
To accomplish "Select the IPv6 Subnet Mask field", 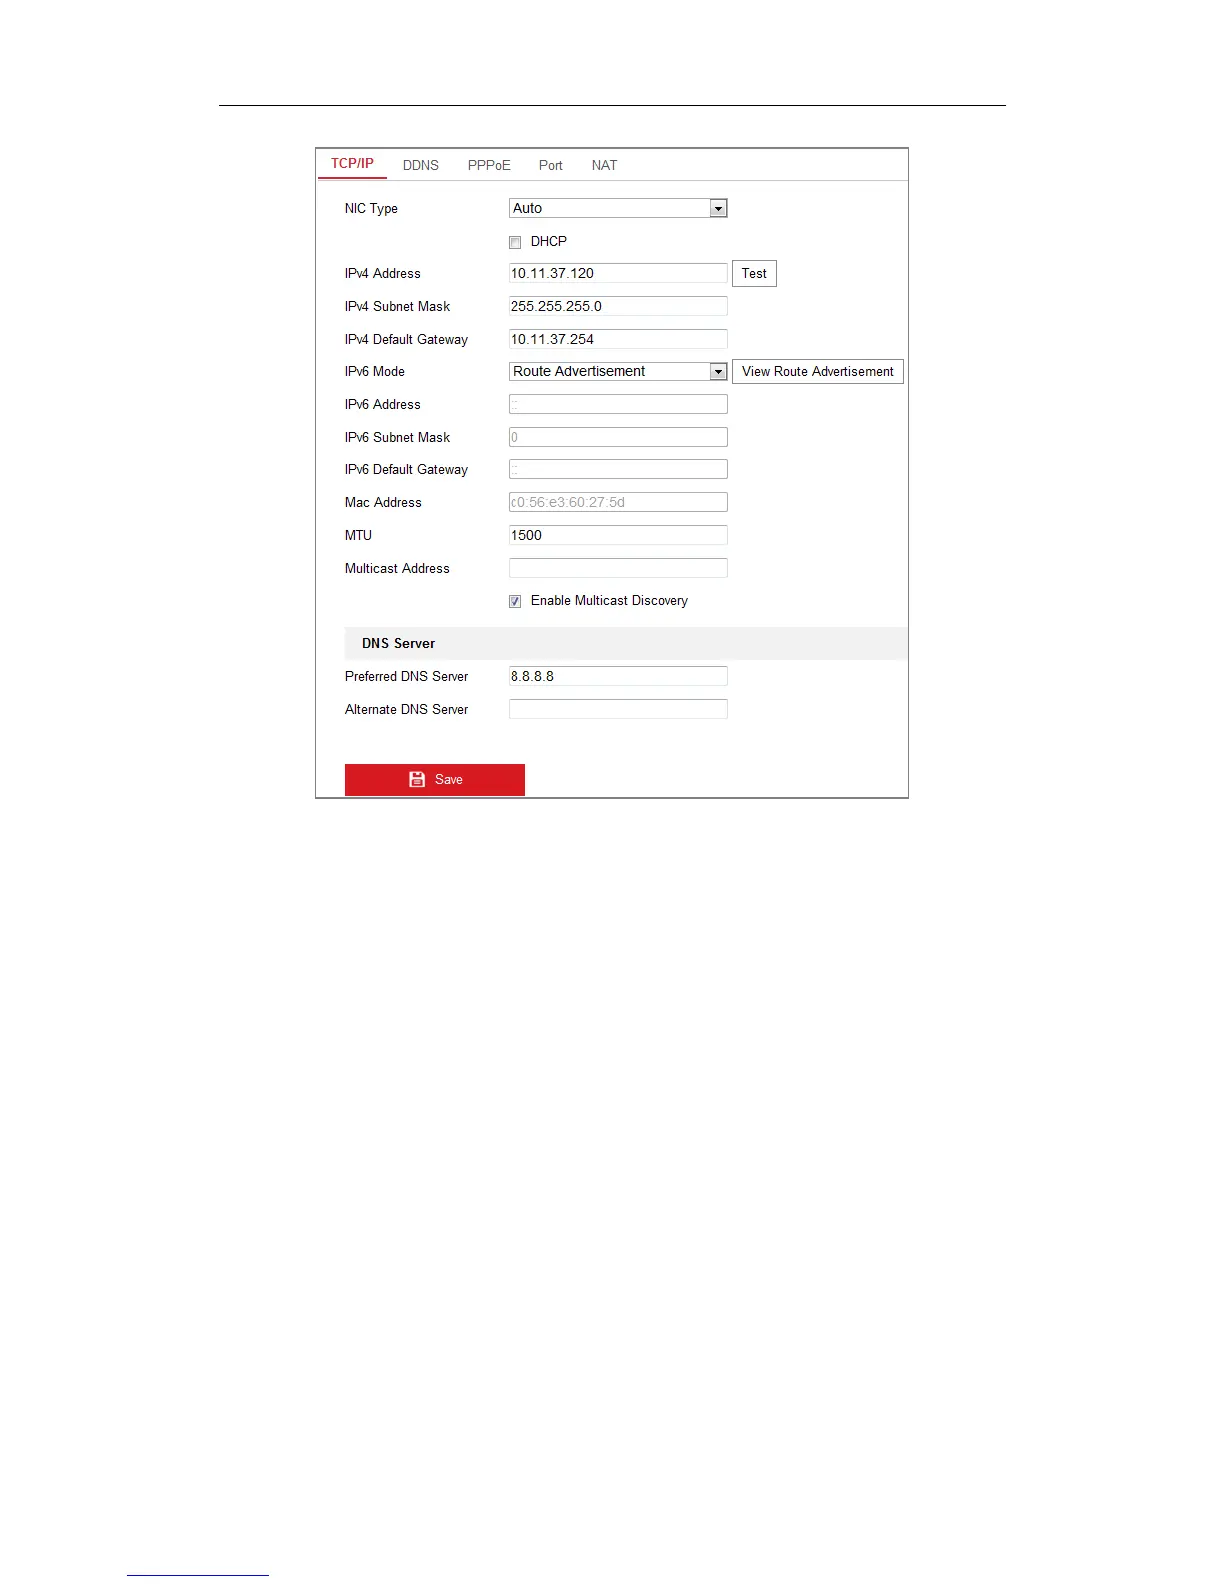I will (618, 437).
